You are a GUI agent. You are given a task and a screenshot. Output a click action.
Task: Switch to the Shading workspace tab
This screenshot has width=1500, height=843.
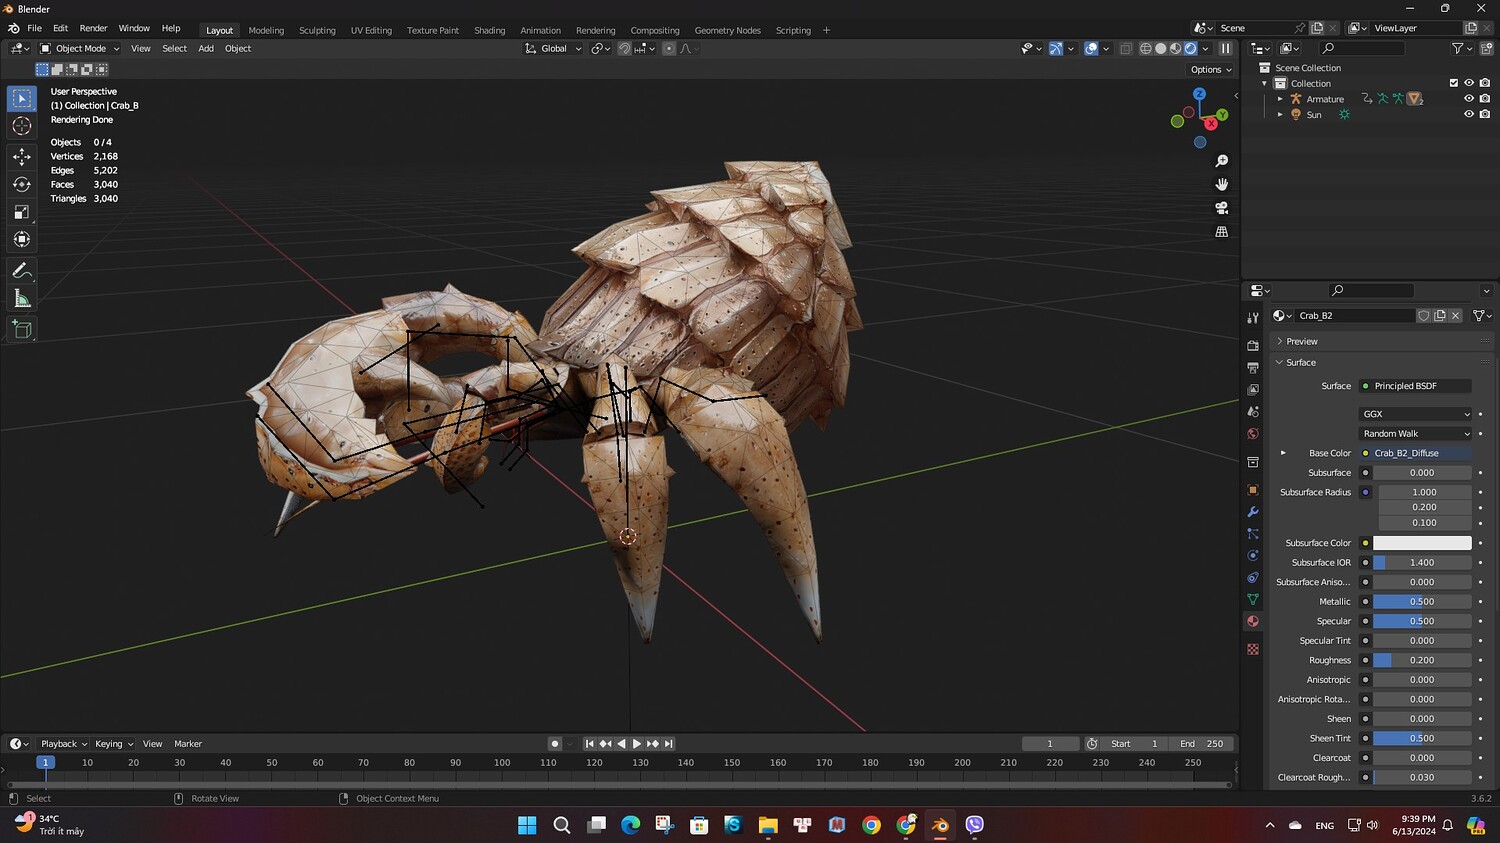[x=489, y=30]
